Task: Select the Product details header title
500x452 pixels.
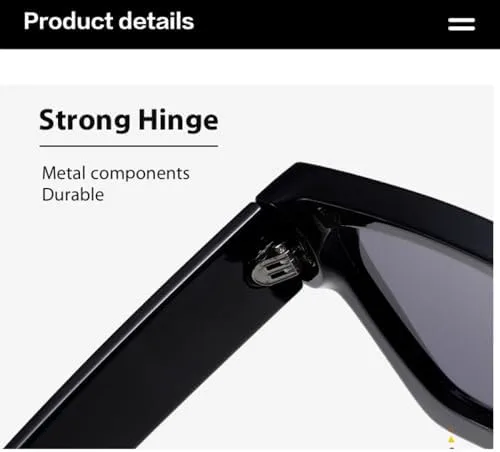Action: click(109, 21)
